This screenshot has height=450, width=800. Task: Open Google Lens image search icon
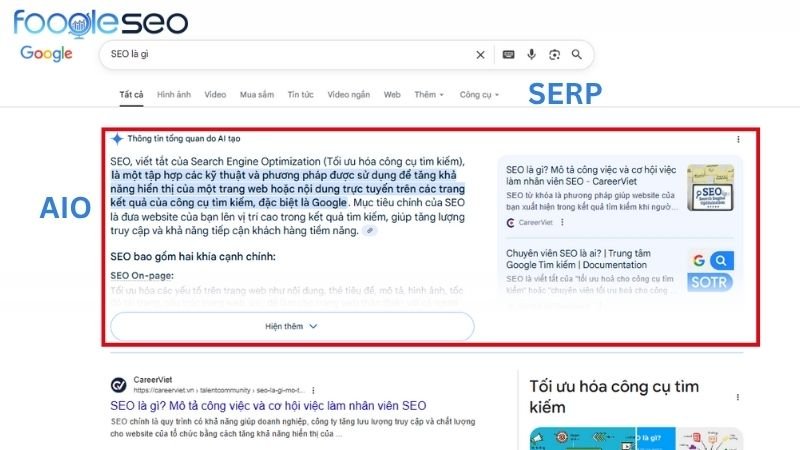(554, 55)
